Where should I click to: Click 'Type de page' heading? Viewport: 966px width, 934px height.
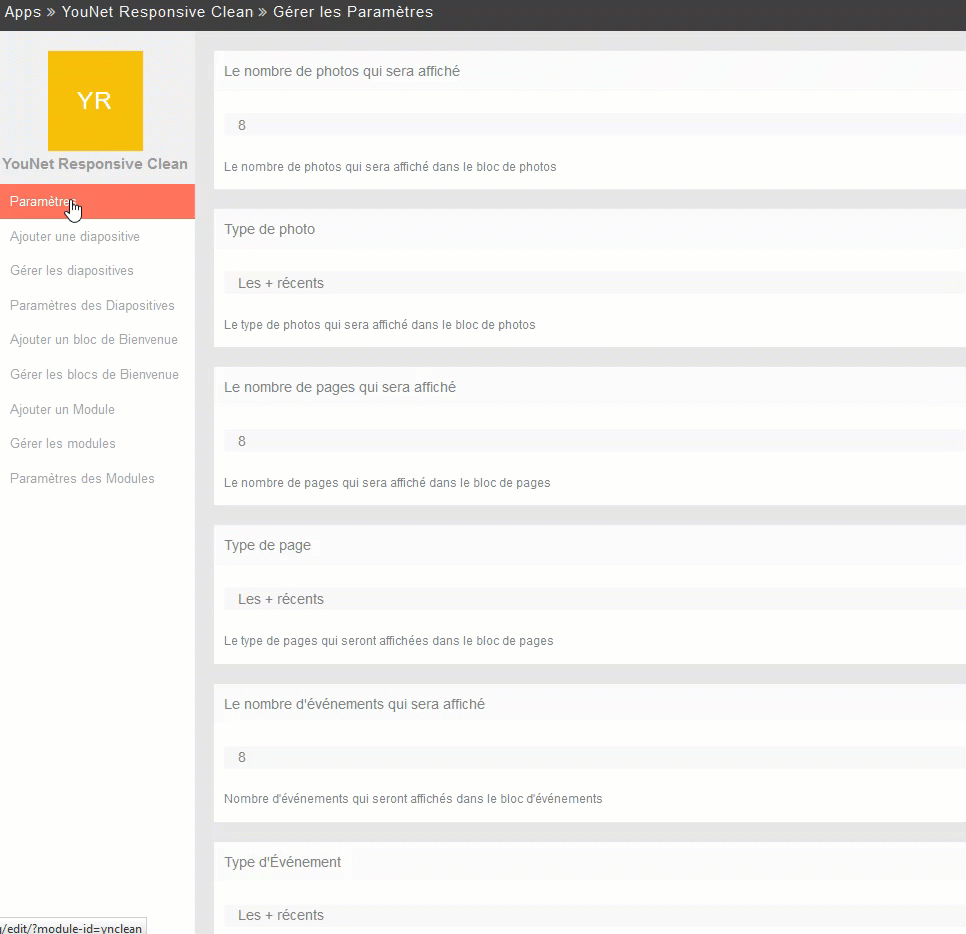pos(267,545)
